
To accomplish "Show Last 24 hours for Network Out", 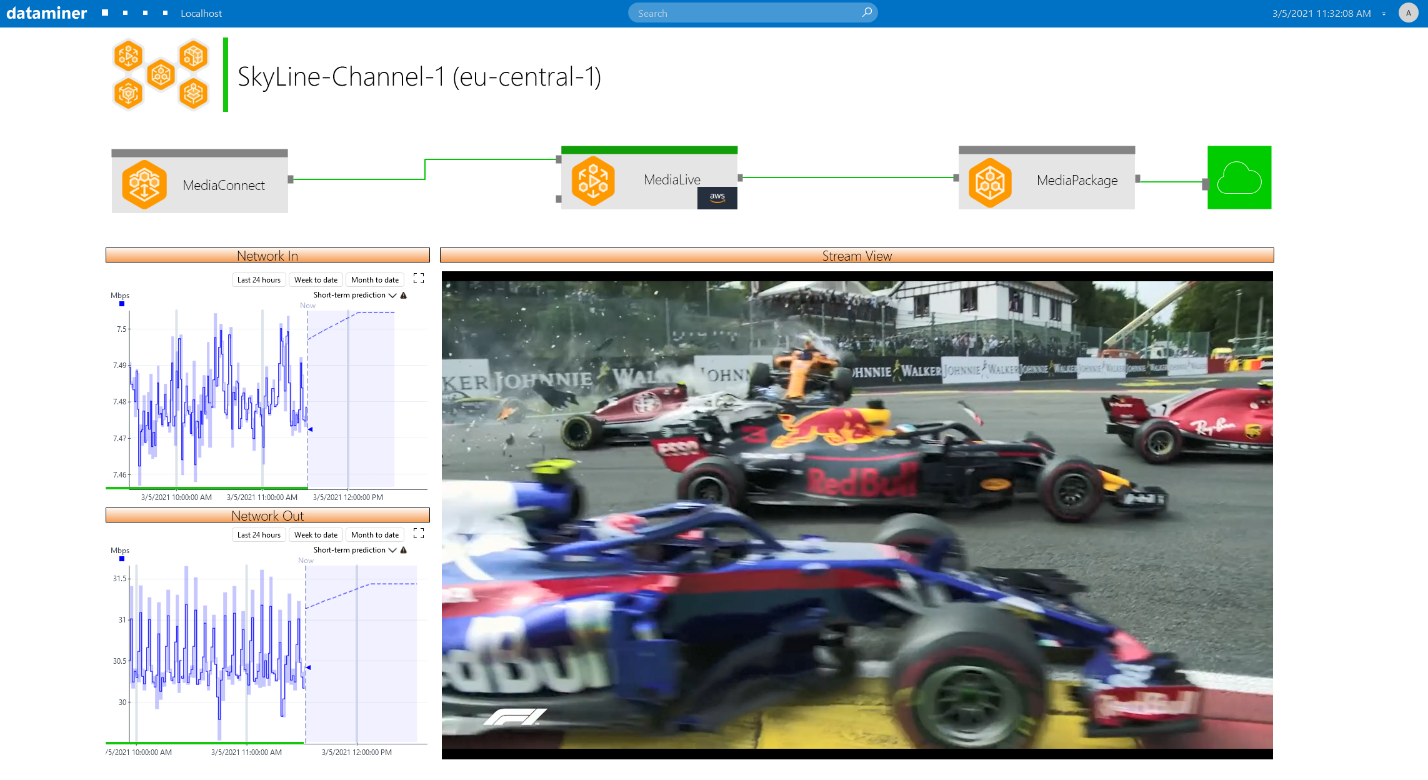I will point(259,535).
